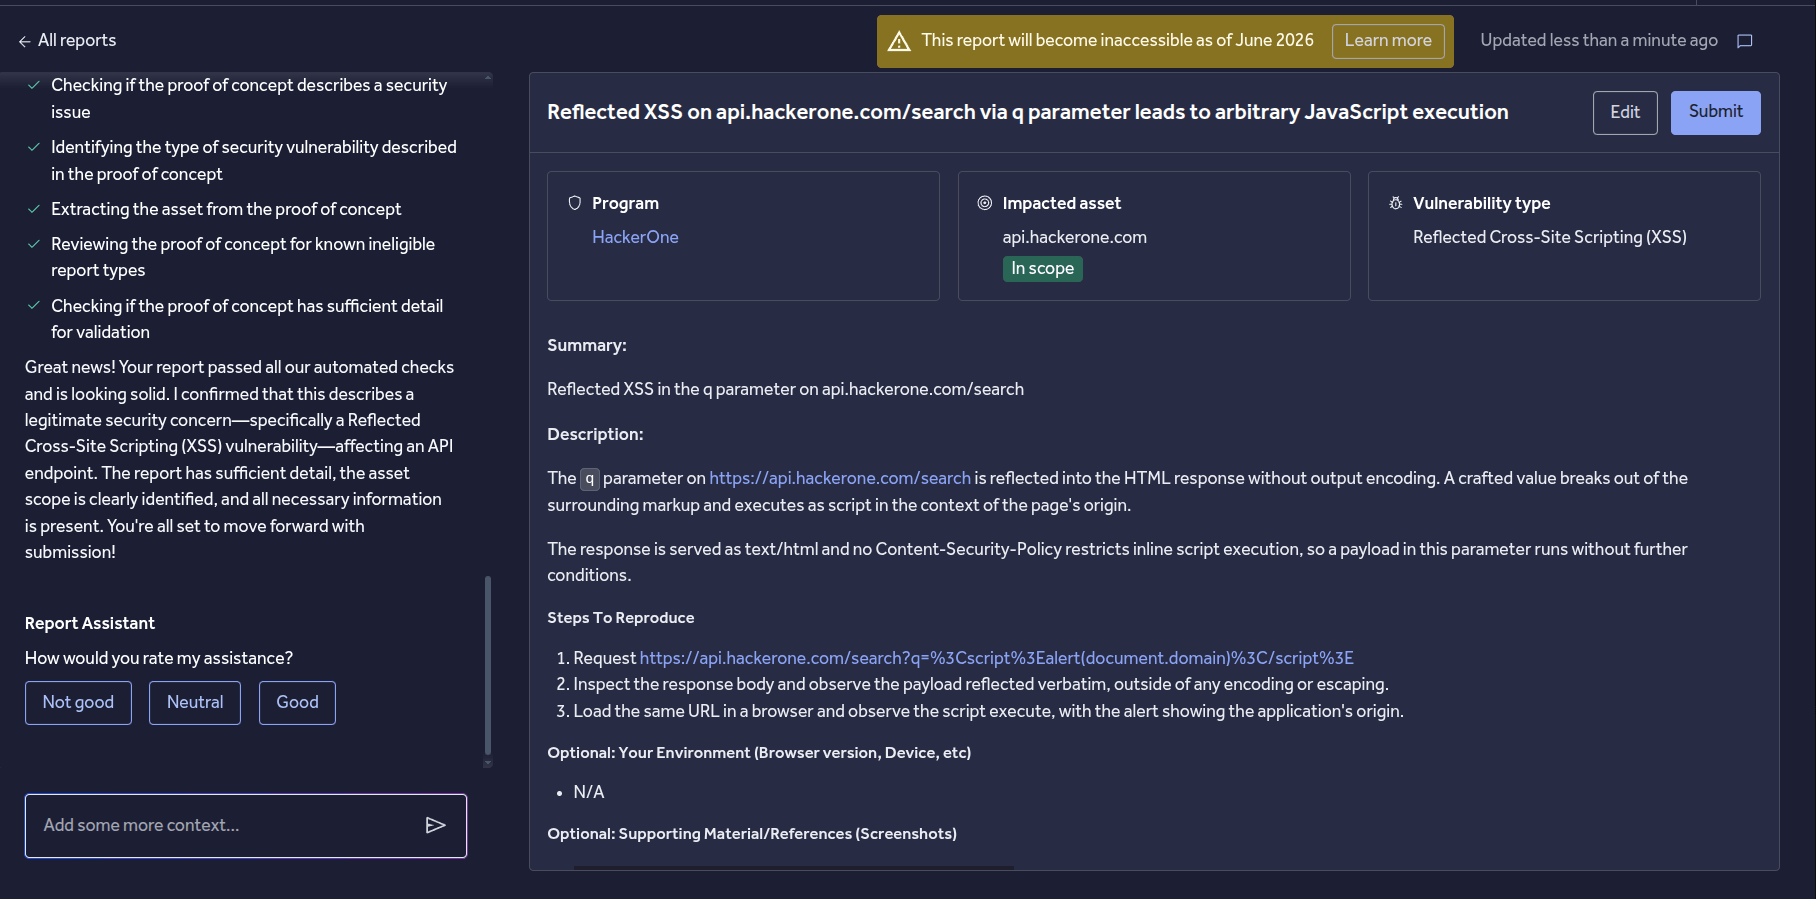The height and width of the screenshot is (899, 1816).
Task: Open the XSS payload URL in step 1
Action: (996, 658)
